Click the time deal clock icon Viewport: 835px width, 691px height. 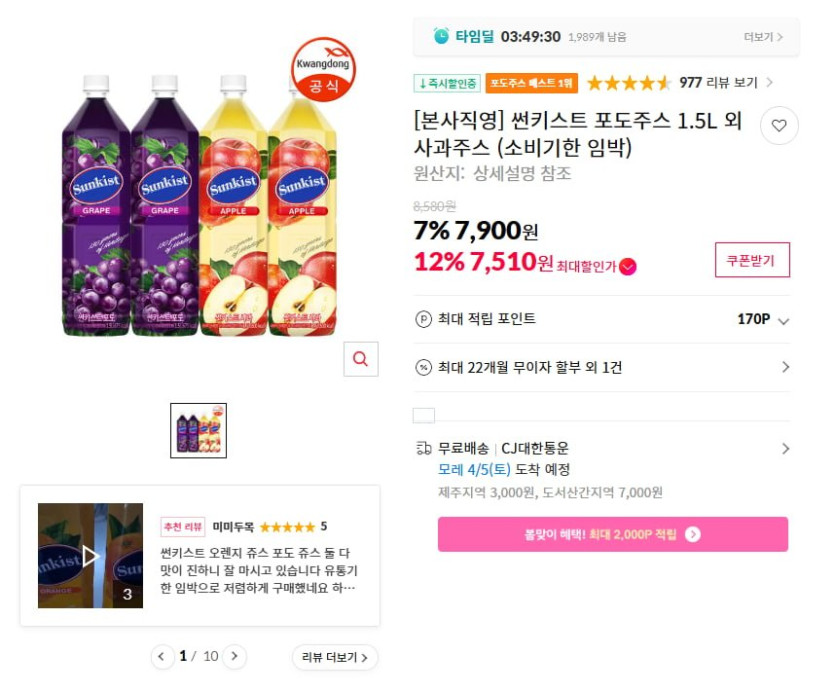441,36
